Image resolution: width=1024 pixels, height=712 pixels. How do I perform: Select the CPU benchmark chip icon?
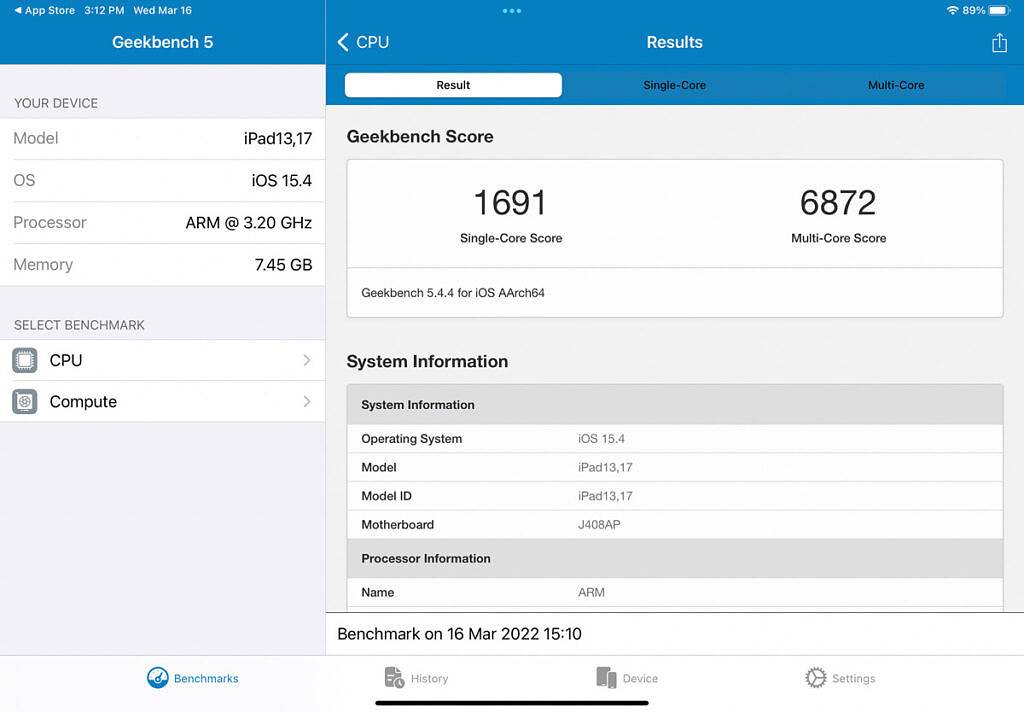click(25, 360)
